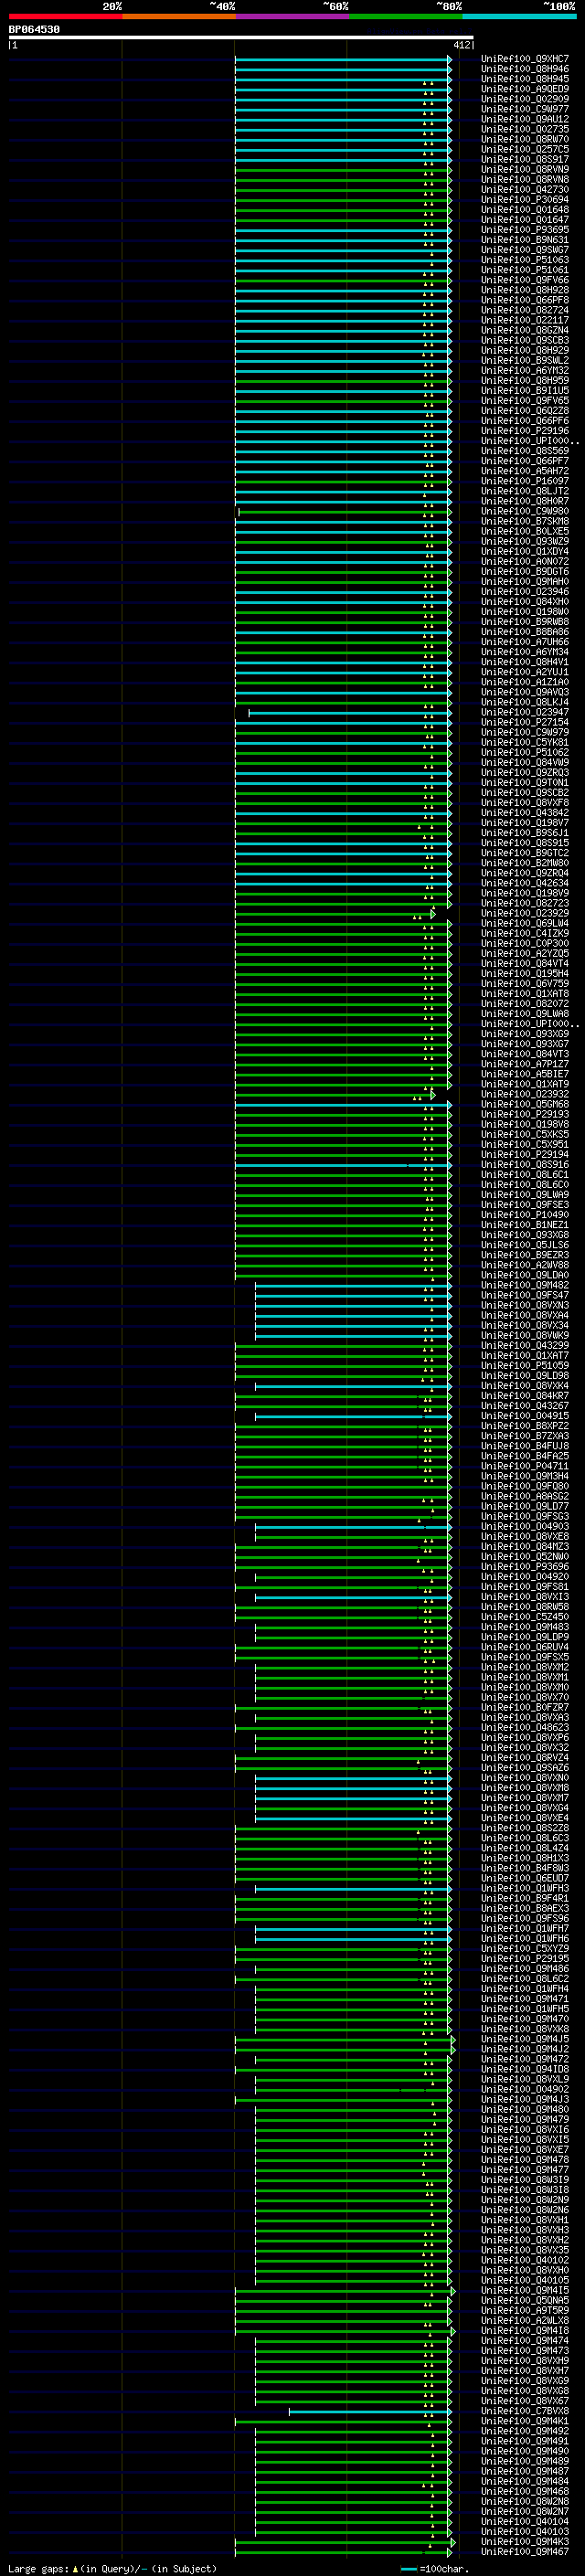585x2576 pixels.
Task: Select label UniRef100_Q9M492
Action: 524,2430
